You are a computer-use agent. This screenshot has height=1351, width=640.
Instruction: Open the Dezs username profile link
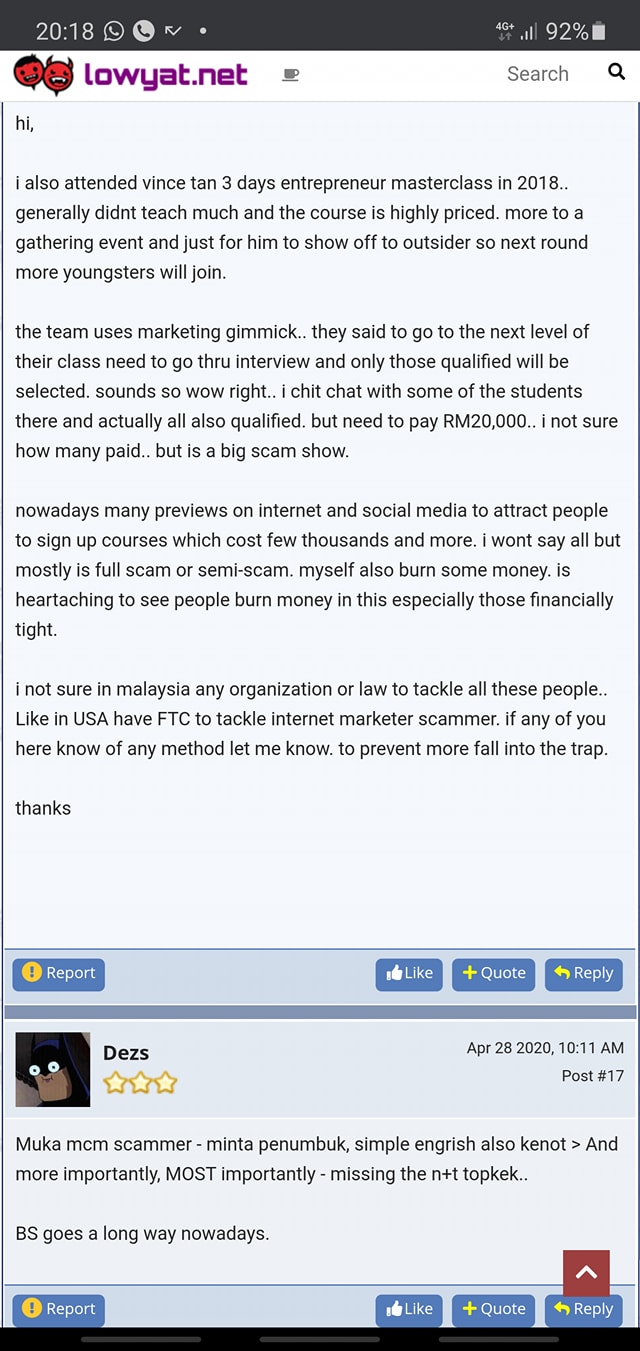(x=126, y=1053)
